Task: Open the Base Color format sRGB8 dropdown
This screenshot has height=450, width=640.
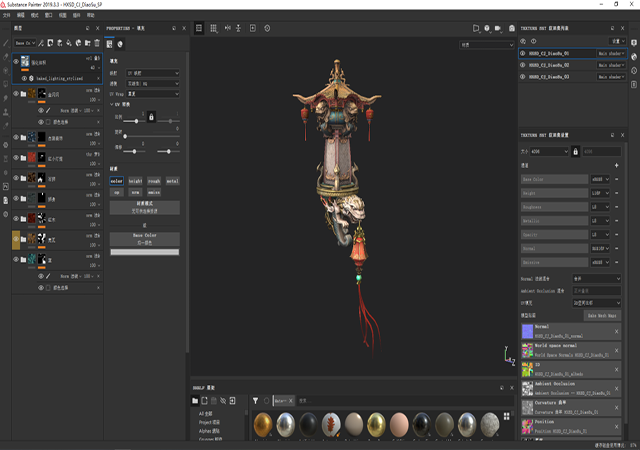Action: pos(601,179)
